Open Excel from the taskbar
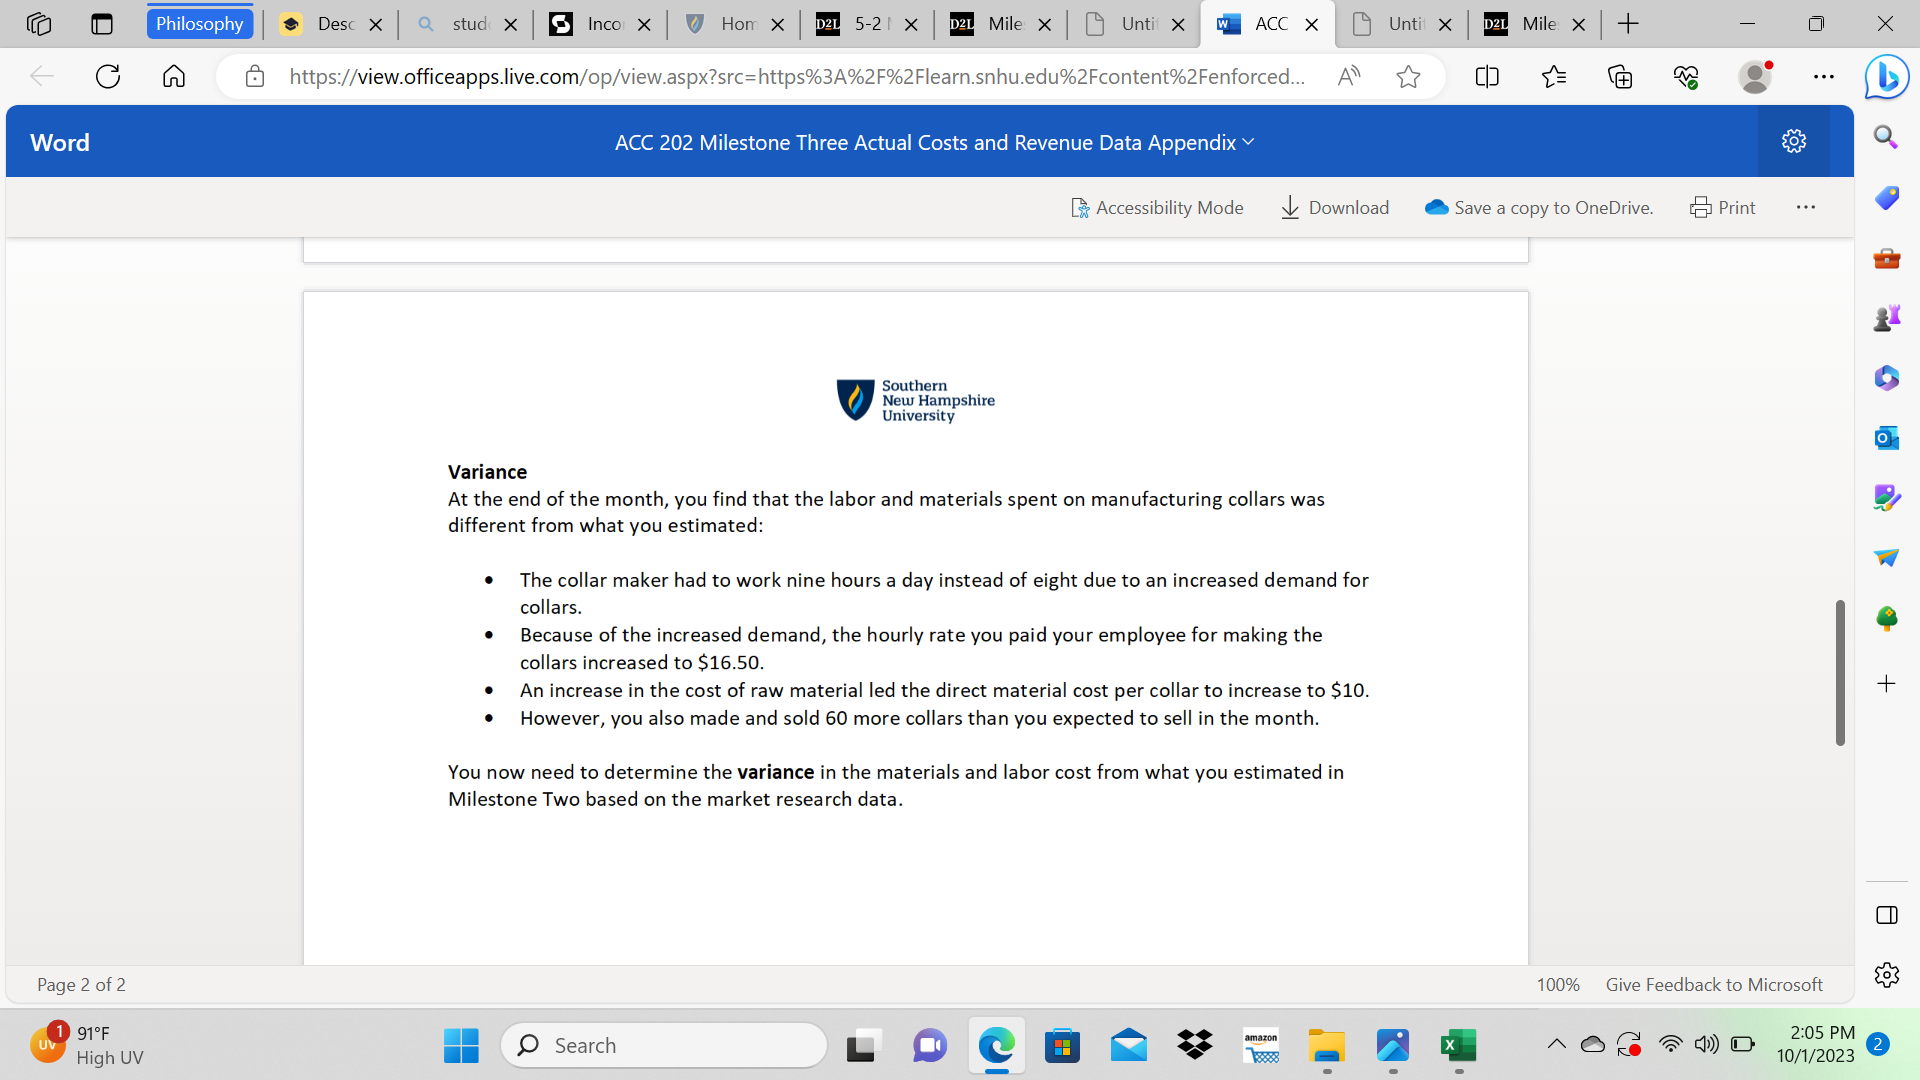 [x=1458, y=1046]
